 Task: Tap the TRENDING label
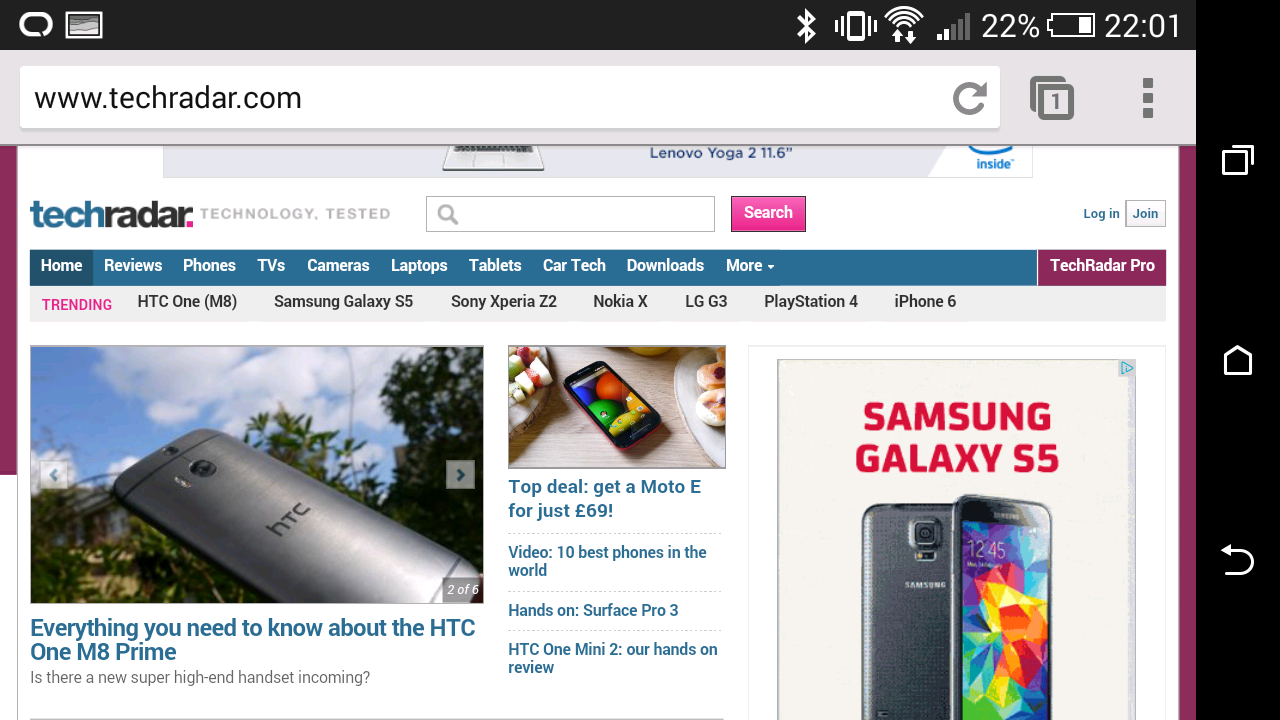77,305
